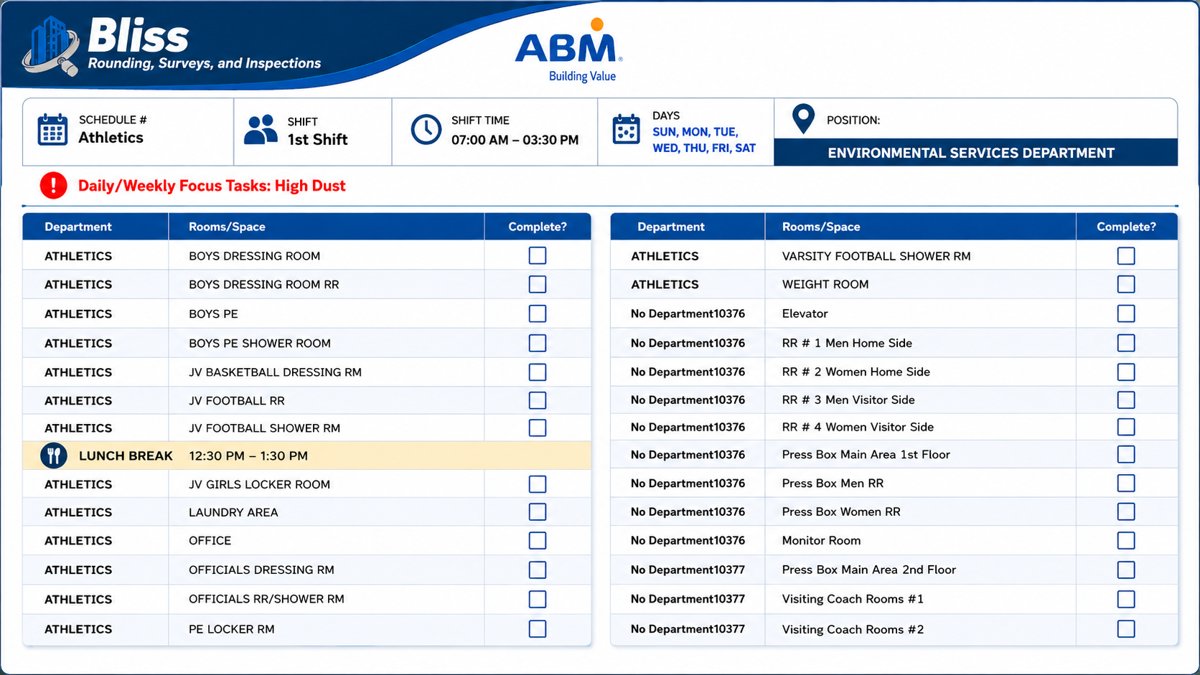Mark Visiting Coach Rooms #1 complete

click(x=1126, y=599)
